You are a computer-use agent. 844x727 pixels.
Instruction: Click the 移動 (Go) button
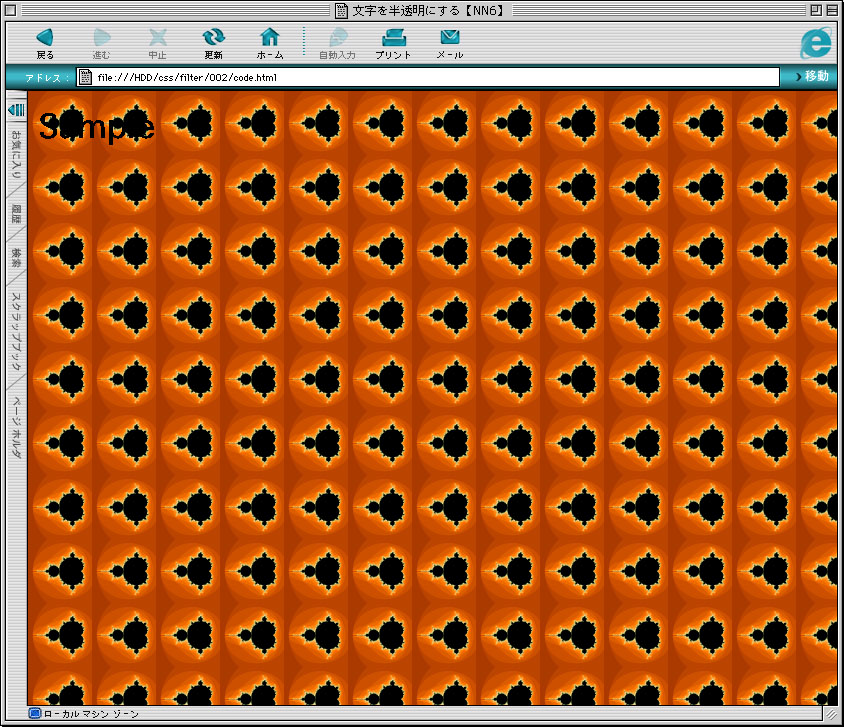click(812, 77)
